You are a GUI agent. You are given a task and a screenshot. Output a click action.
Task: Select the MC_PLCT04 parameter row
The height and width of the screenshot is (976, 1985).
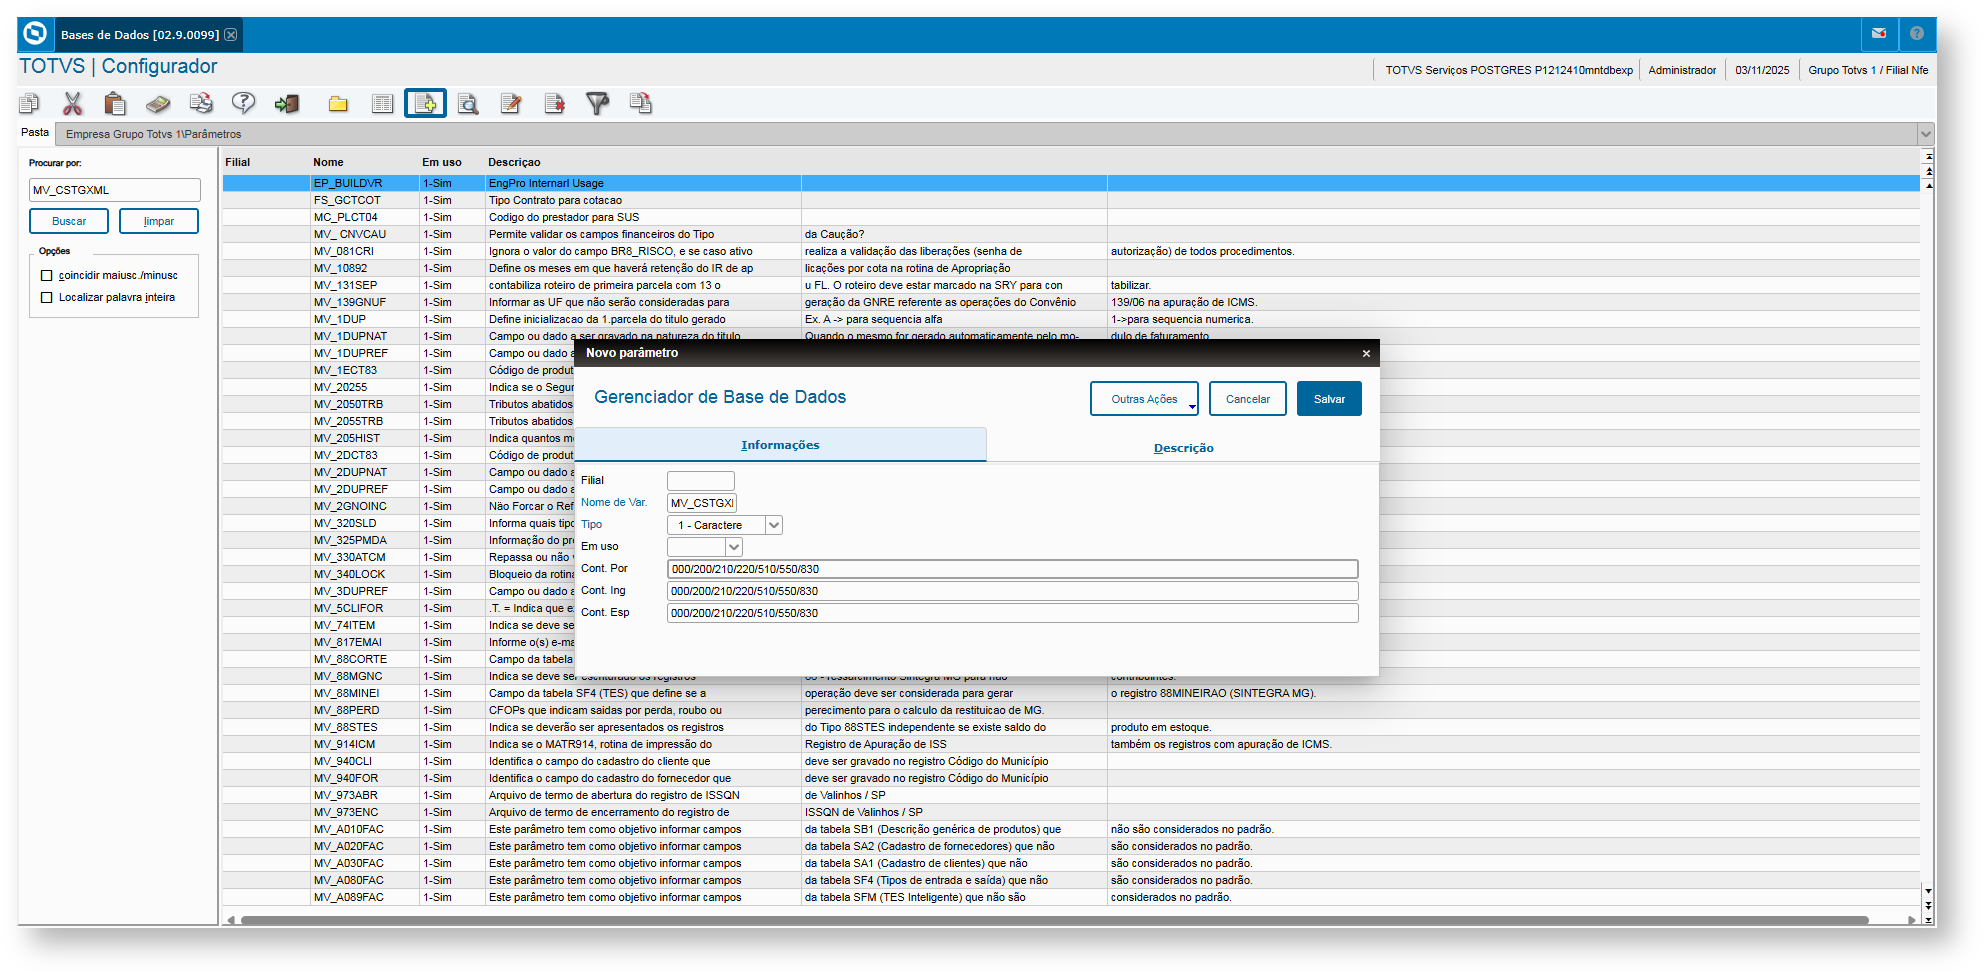(x=1071, y=217)
